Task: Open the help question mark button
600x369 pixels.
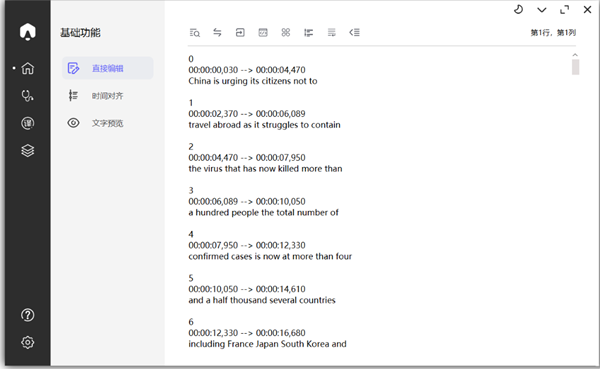Action: (28, 315)
